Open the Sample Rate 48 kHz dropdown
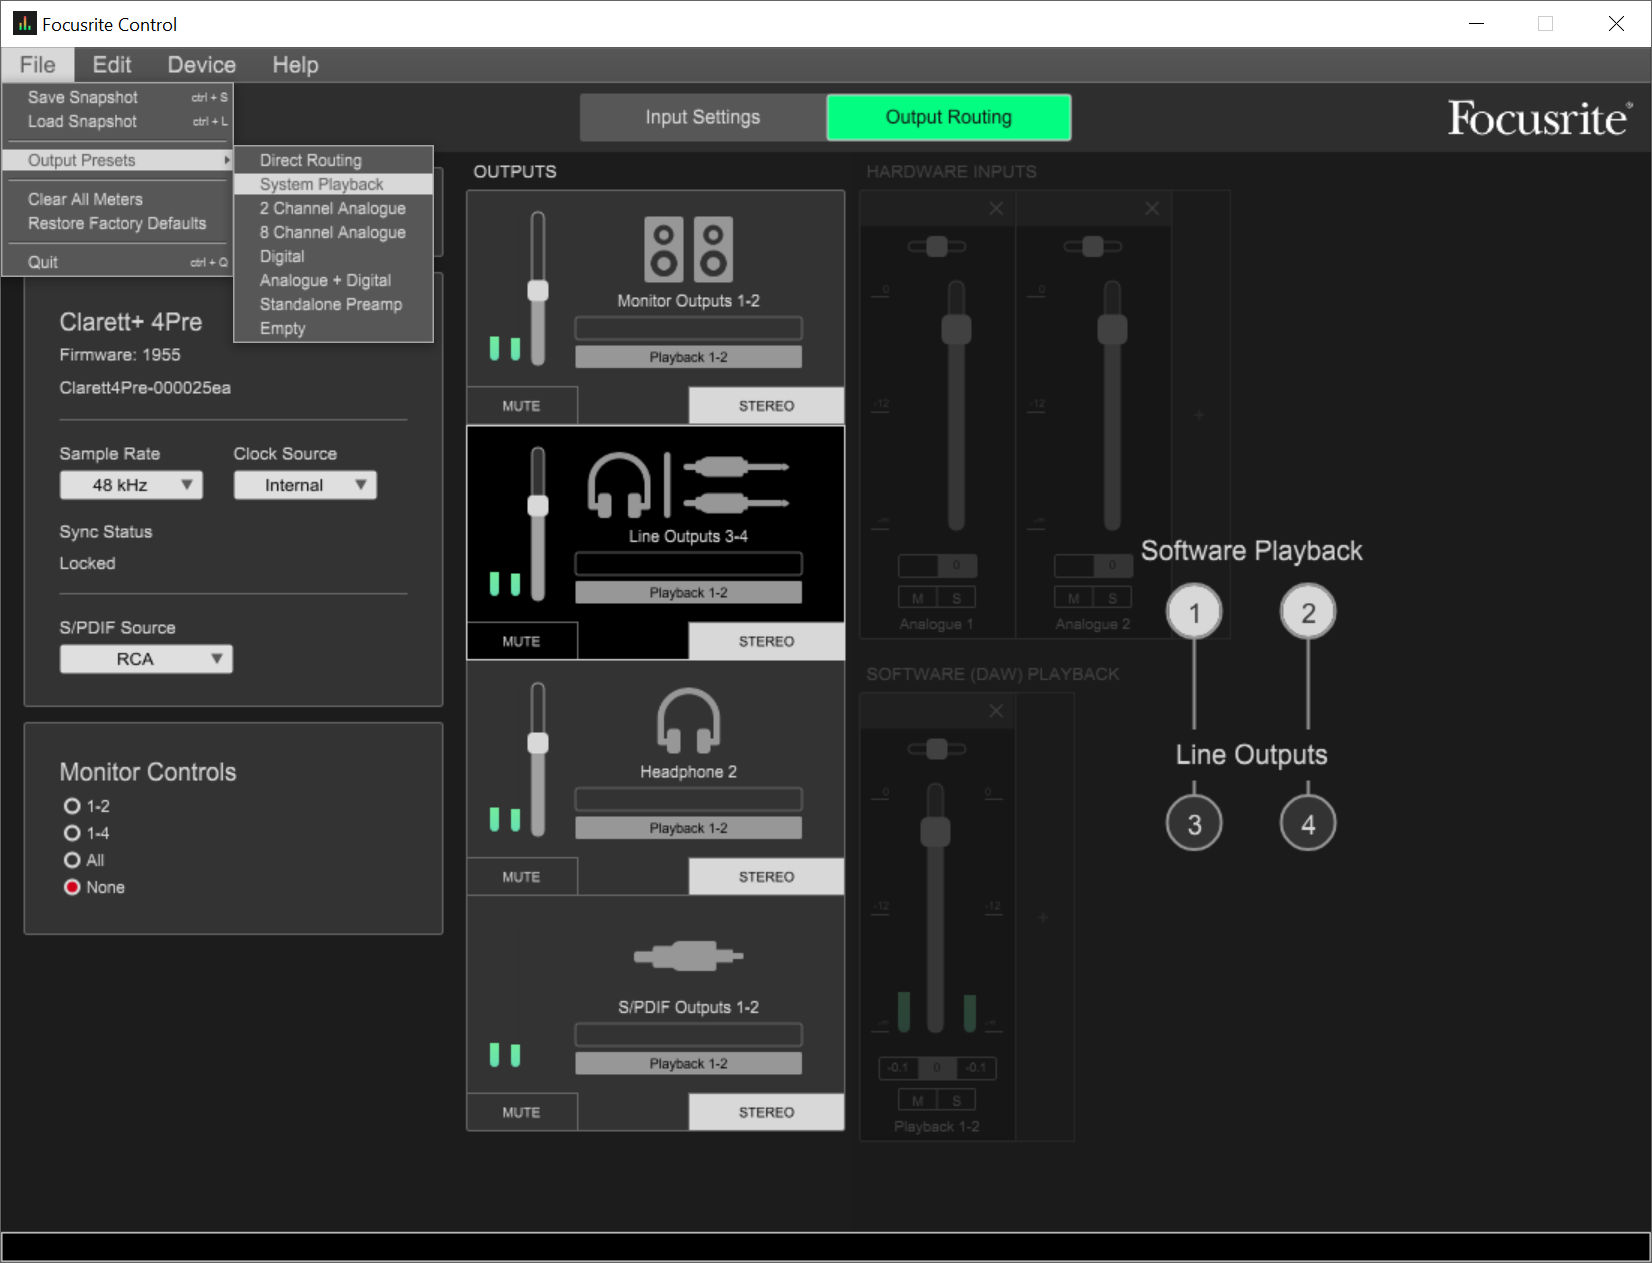This screenshot has height=1263, width=1652. click(131, 485)
